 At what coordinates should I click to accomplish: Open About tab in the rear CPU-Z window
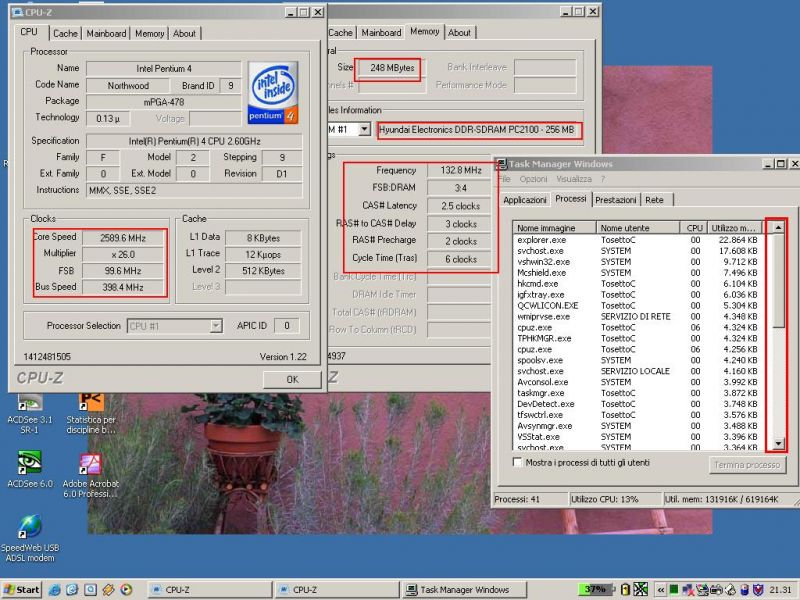click(x=459, y=33)
